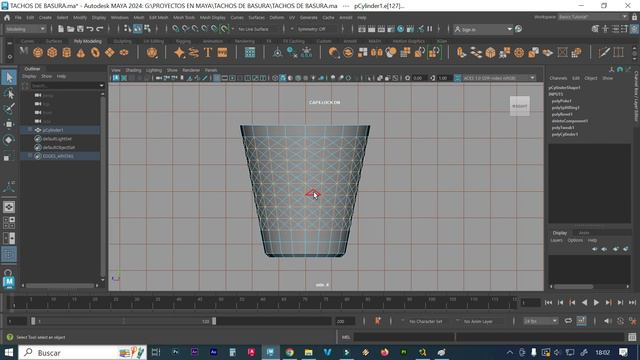Open the Modeling menu set dropdown

[25, 29]
